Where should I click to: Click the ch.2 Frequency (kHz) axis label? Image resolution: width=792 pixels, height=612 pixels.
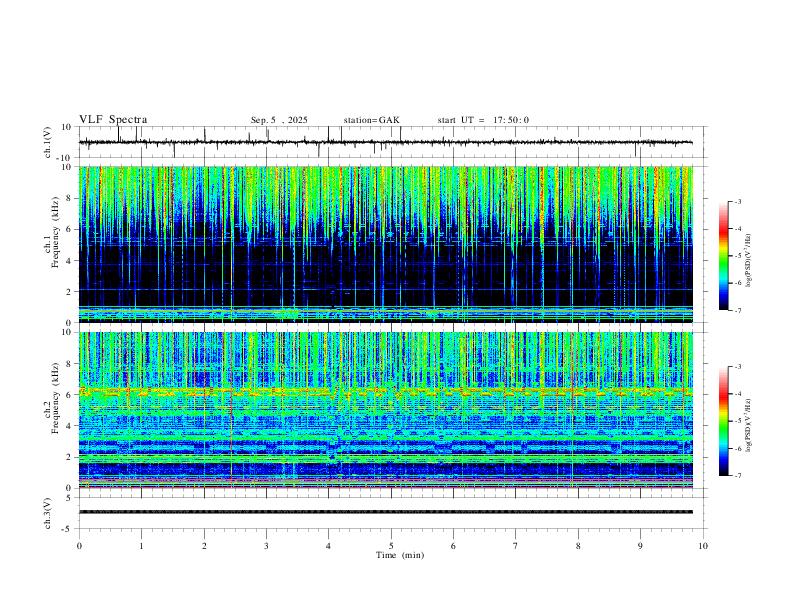(x=52, y=399)
